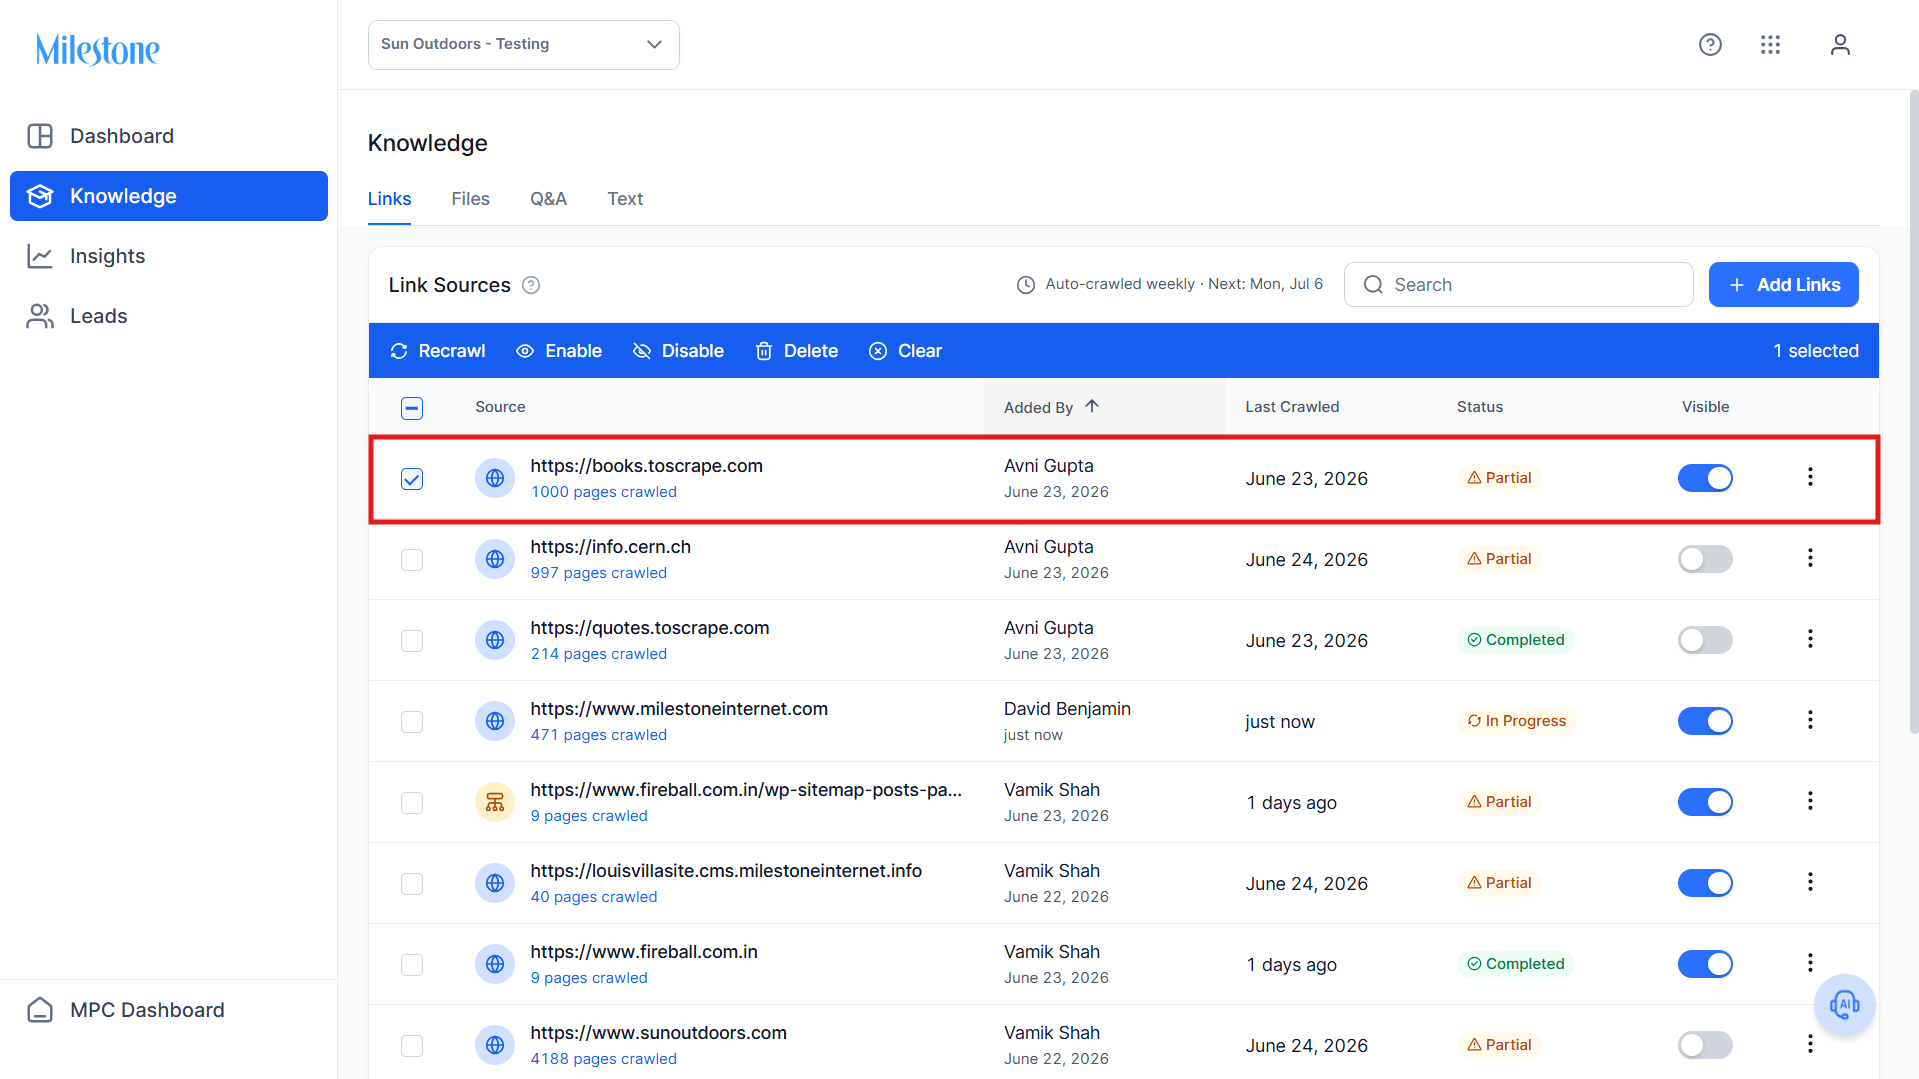Open more options for https://www.fireball.com.in row
The width and height of the screenshot is (1919, 1079).
(1810, 963)
